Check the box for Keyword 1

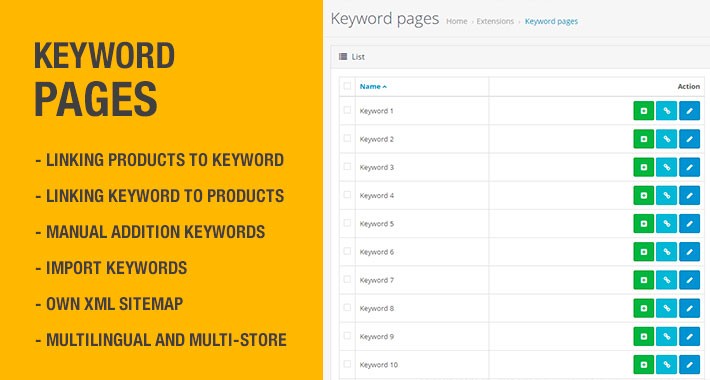347,110
